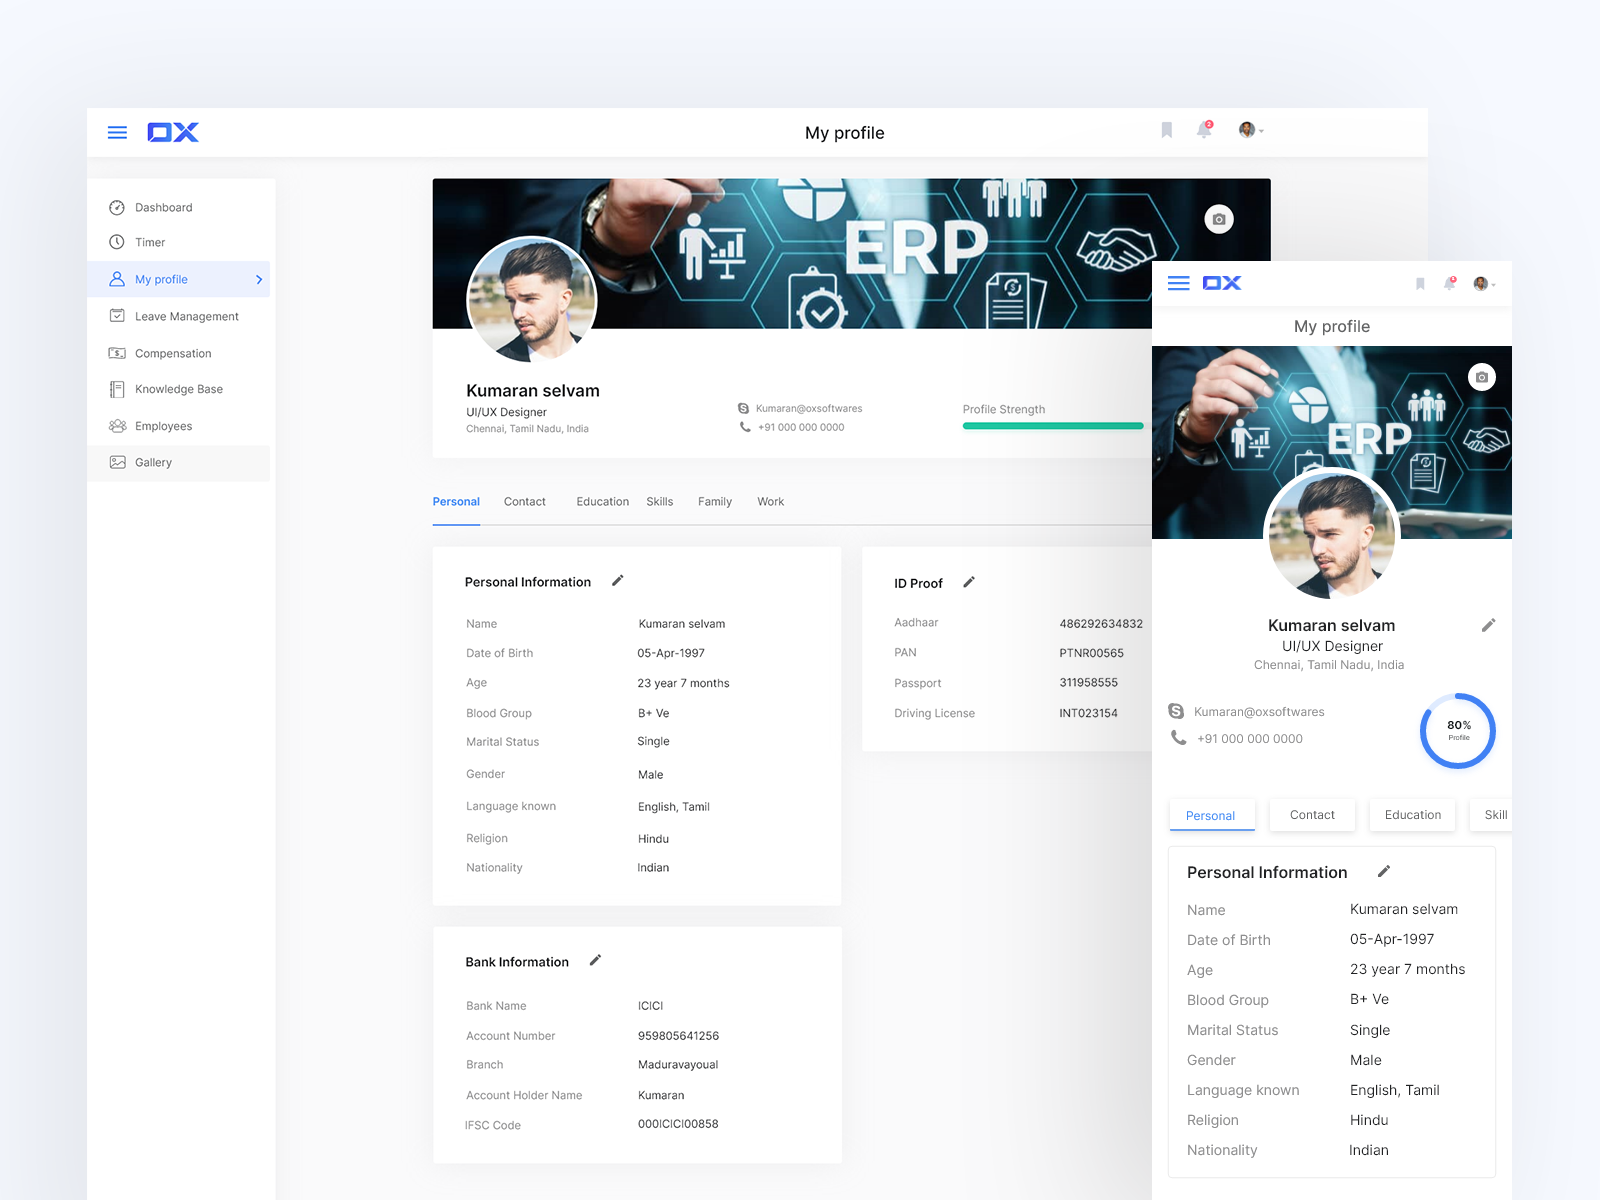Click the OX logo in the desktop header
The image size is (1600, 1200).
173,132
